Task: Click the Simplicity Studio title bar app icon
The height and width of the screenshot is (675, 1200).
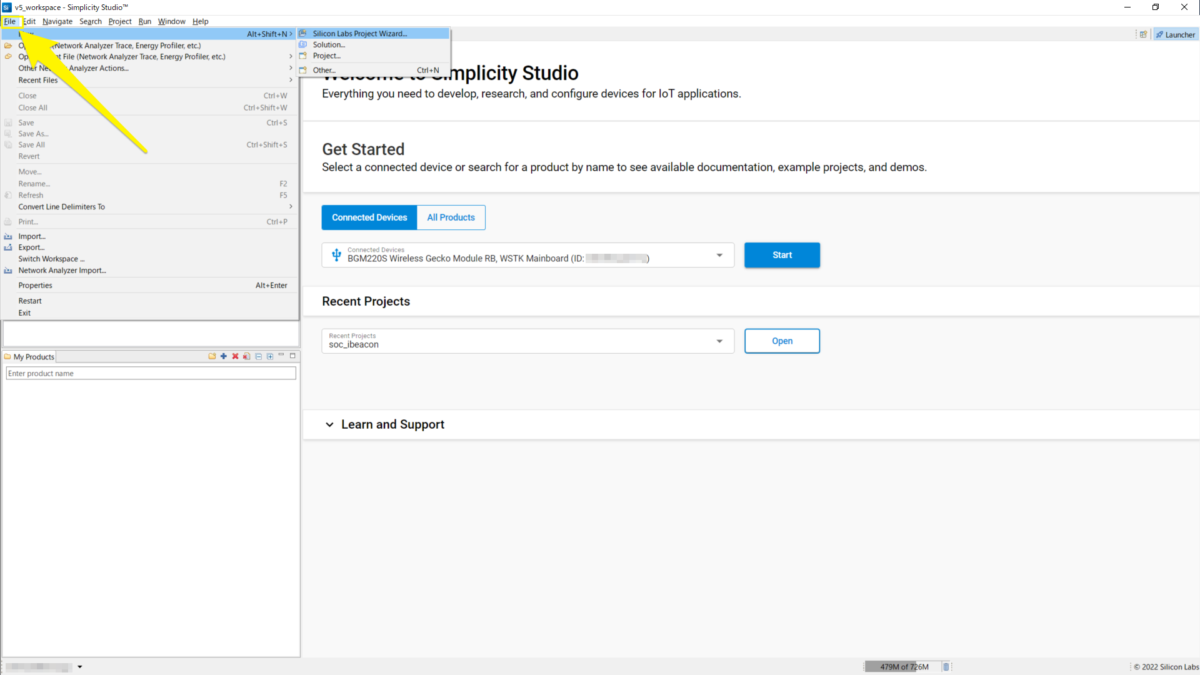Action: point(7,7)
